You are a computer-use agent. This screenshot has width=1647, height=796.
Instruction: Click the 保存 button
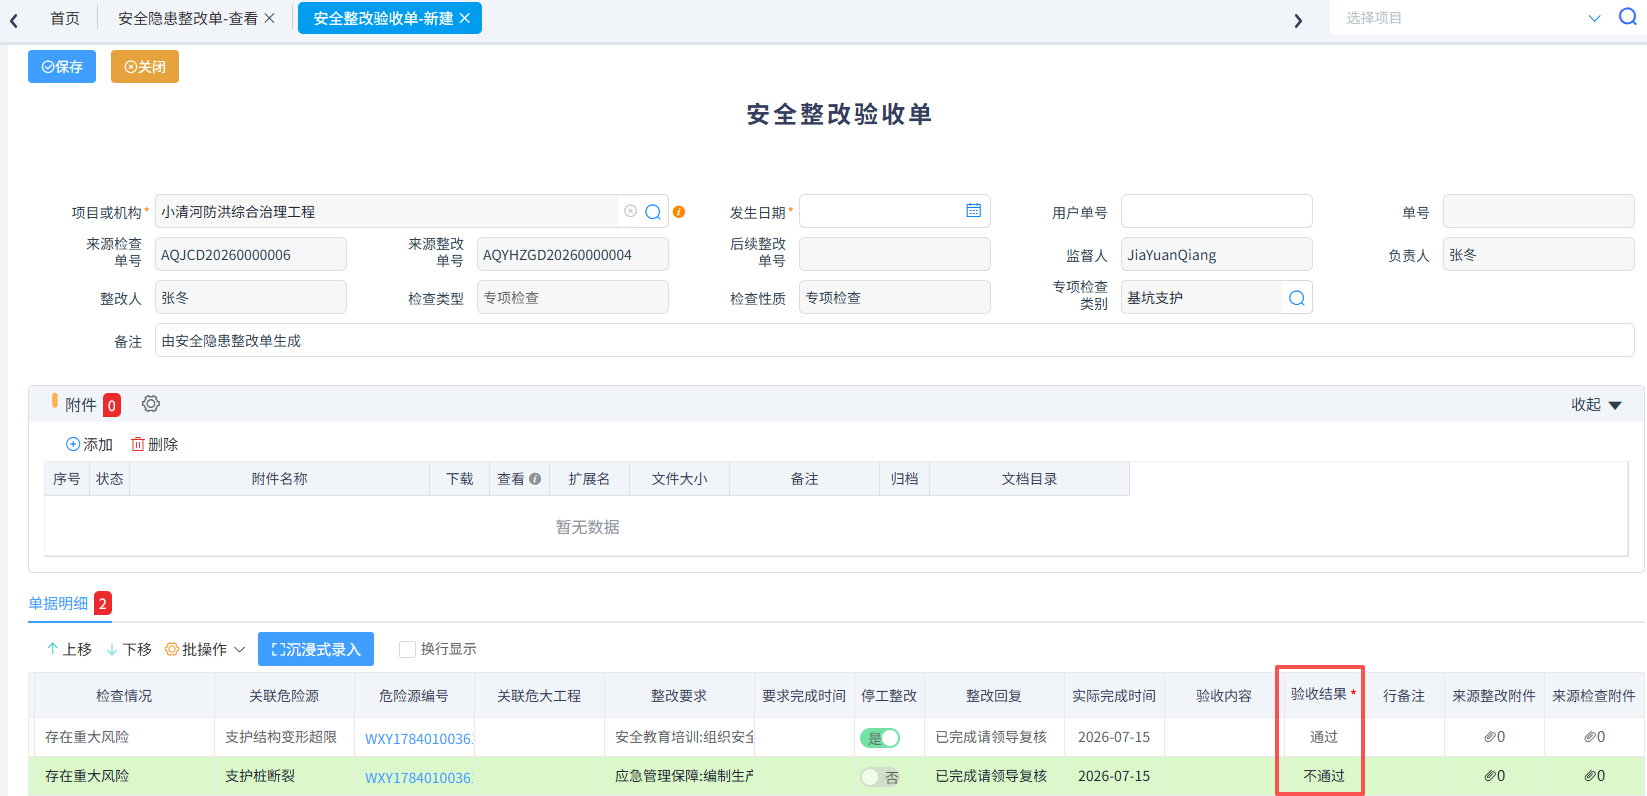[x=62, y=67]
